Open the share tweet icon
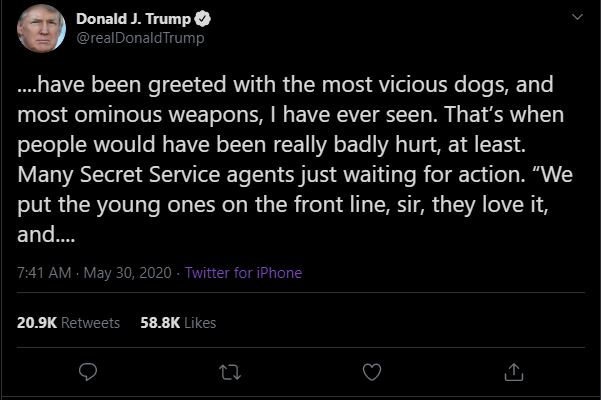Viewport: 601px width, 400px height. 514,372
